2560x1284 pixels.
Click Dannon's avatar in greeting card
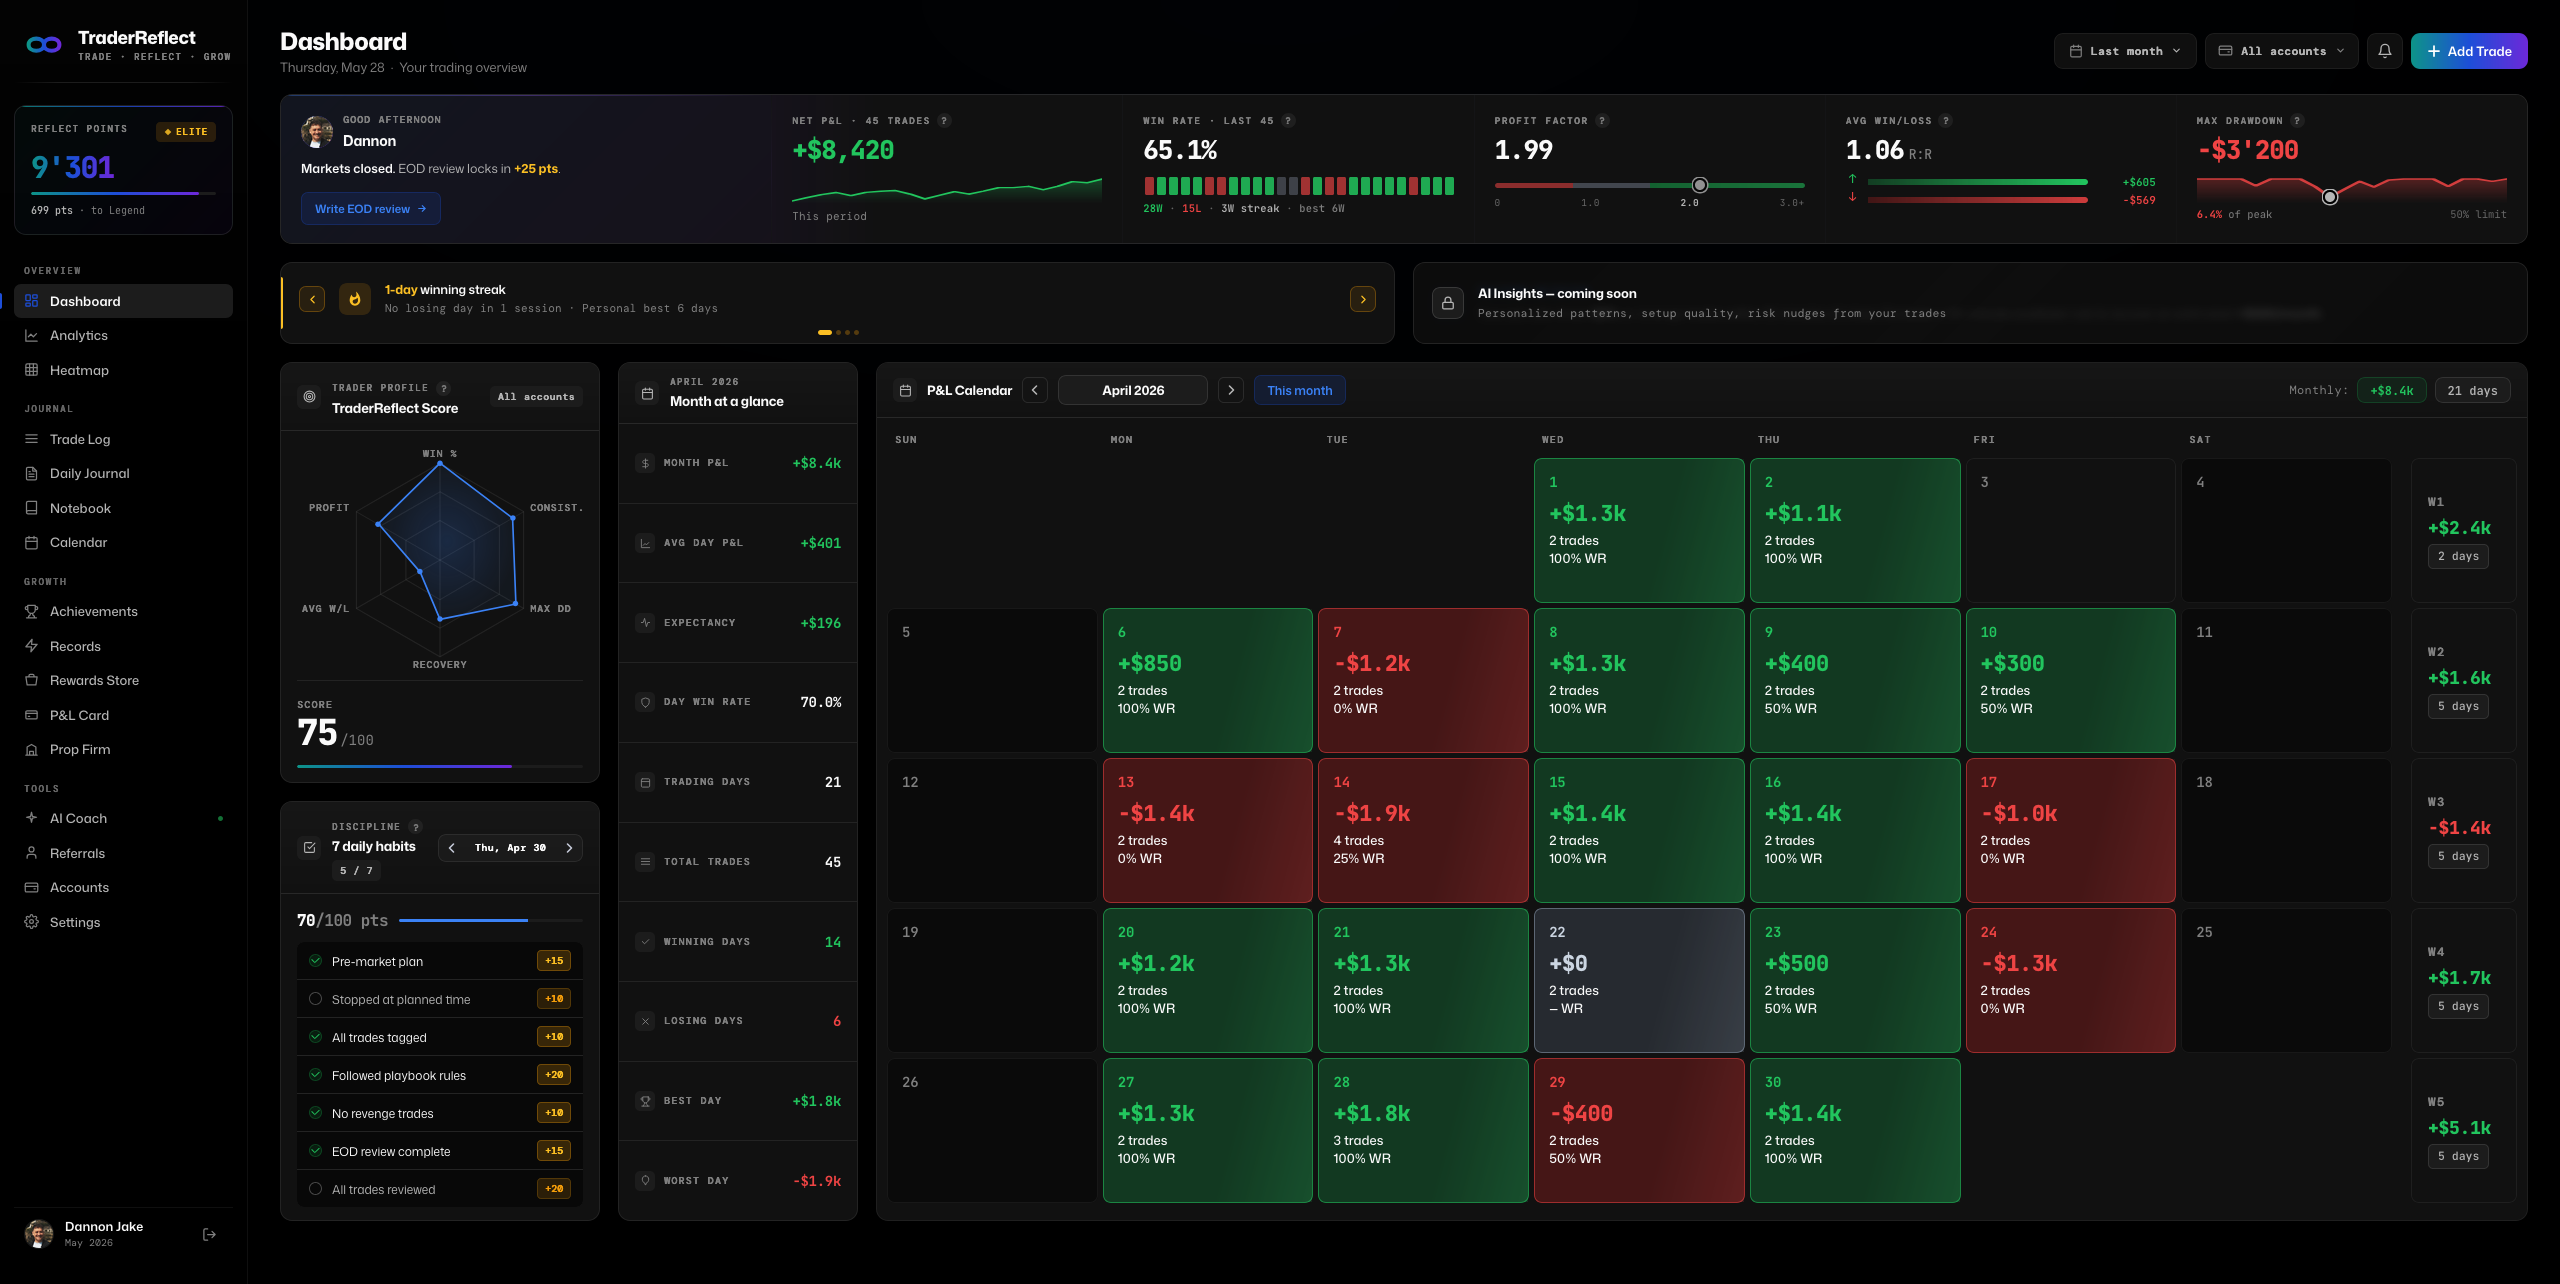pyautogui.click(x=317, y=131)
